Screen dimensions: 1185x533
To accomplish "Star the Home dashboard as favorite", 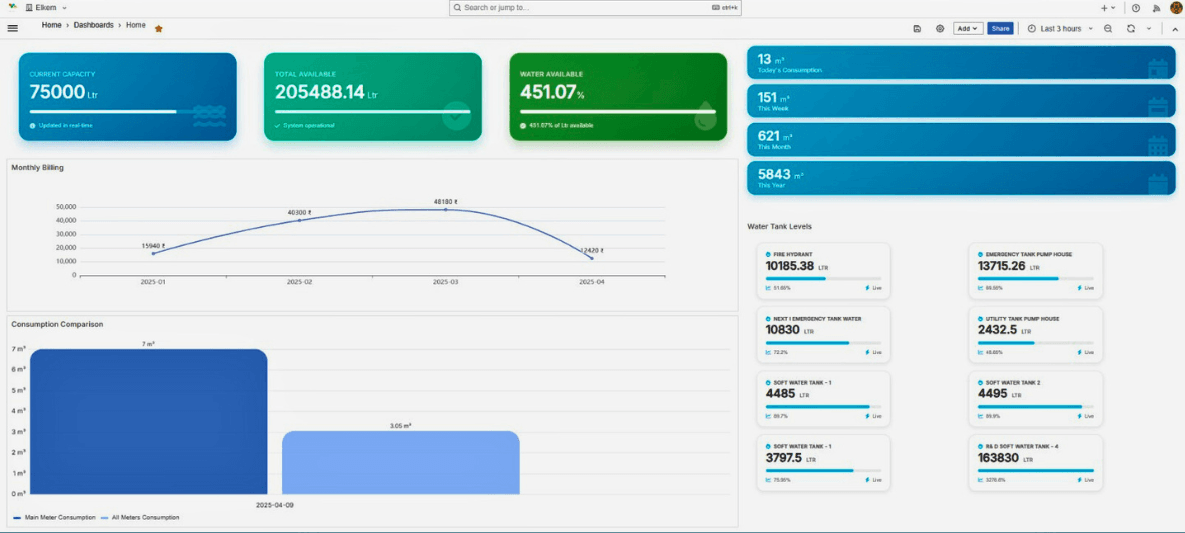I will pyautogui.click(x=159, y=29).
